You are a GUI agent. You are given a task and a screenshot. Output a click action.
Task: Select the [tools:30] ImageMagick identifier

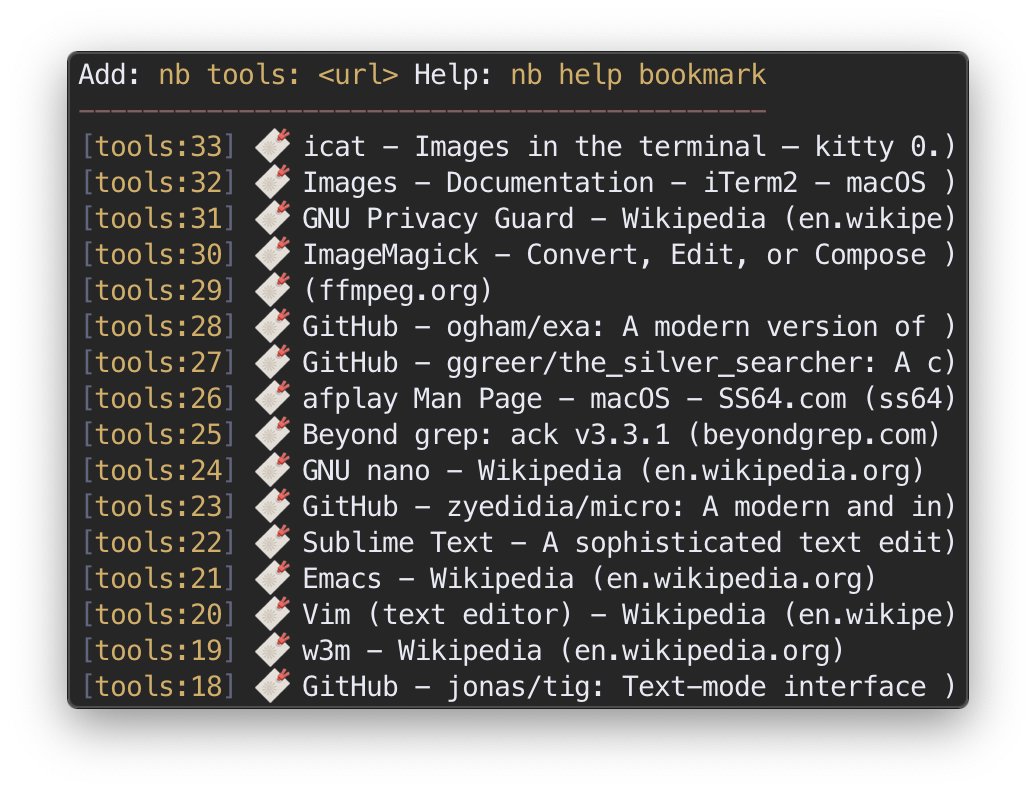pos(158,255)
